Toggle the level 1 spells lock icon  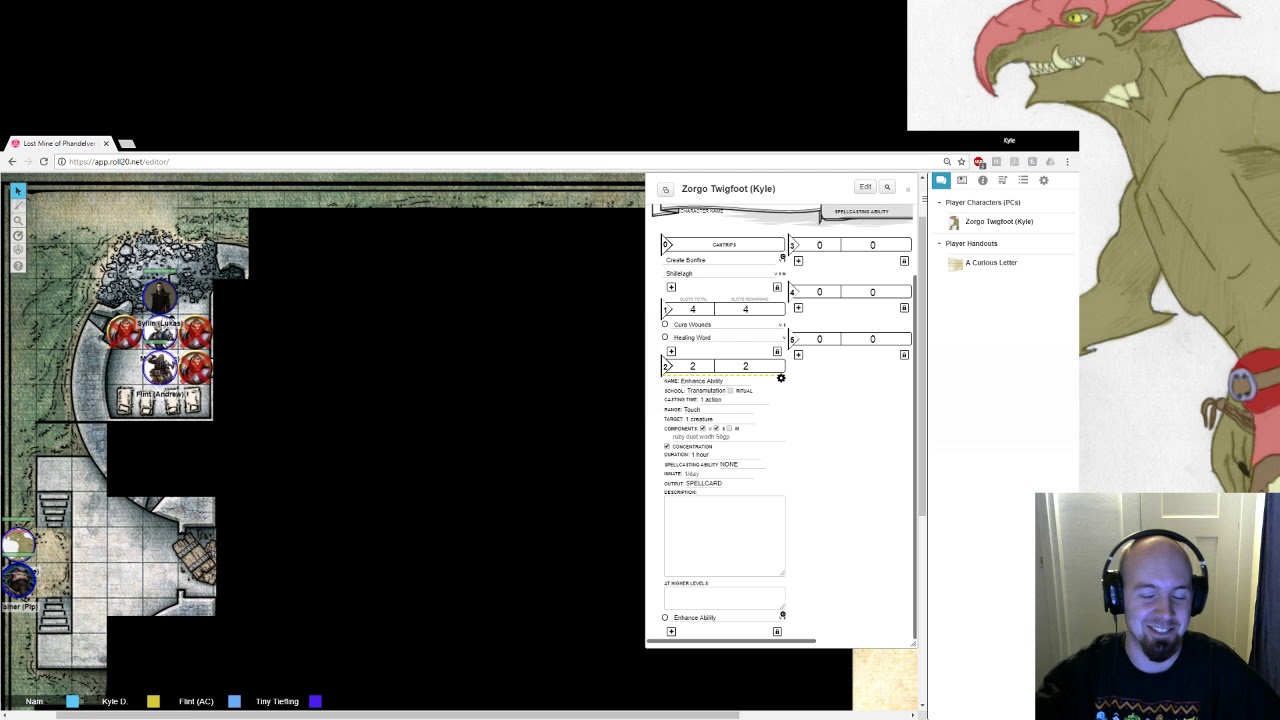[x=777, y=351]
